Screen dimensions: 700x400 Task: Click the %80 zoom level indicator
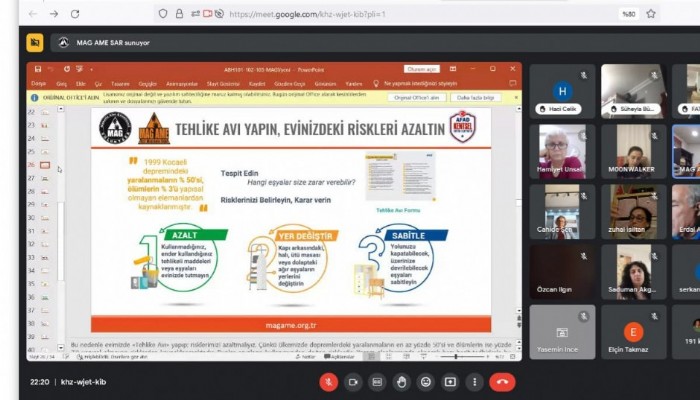pyautogui.click(x=629, y=14)
